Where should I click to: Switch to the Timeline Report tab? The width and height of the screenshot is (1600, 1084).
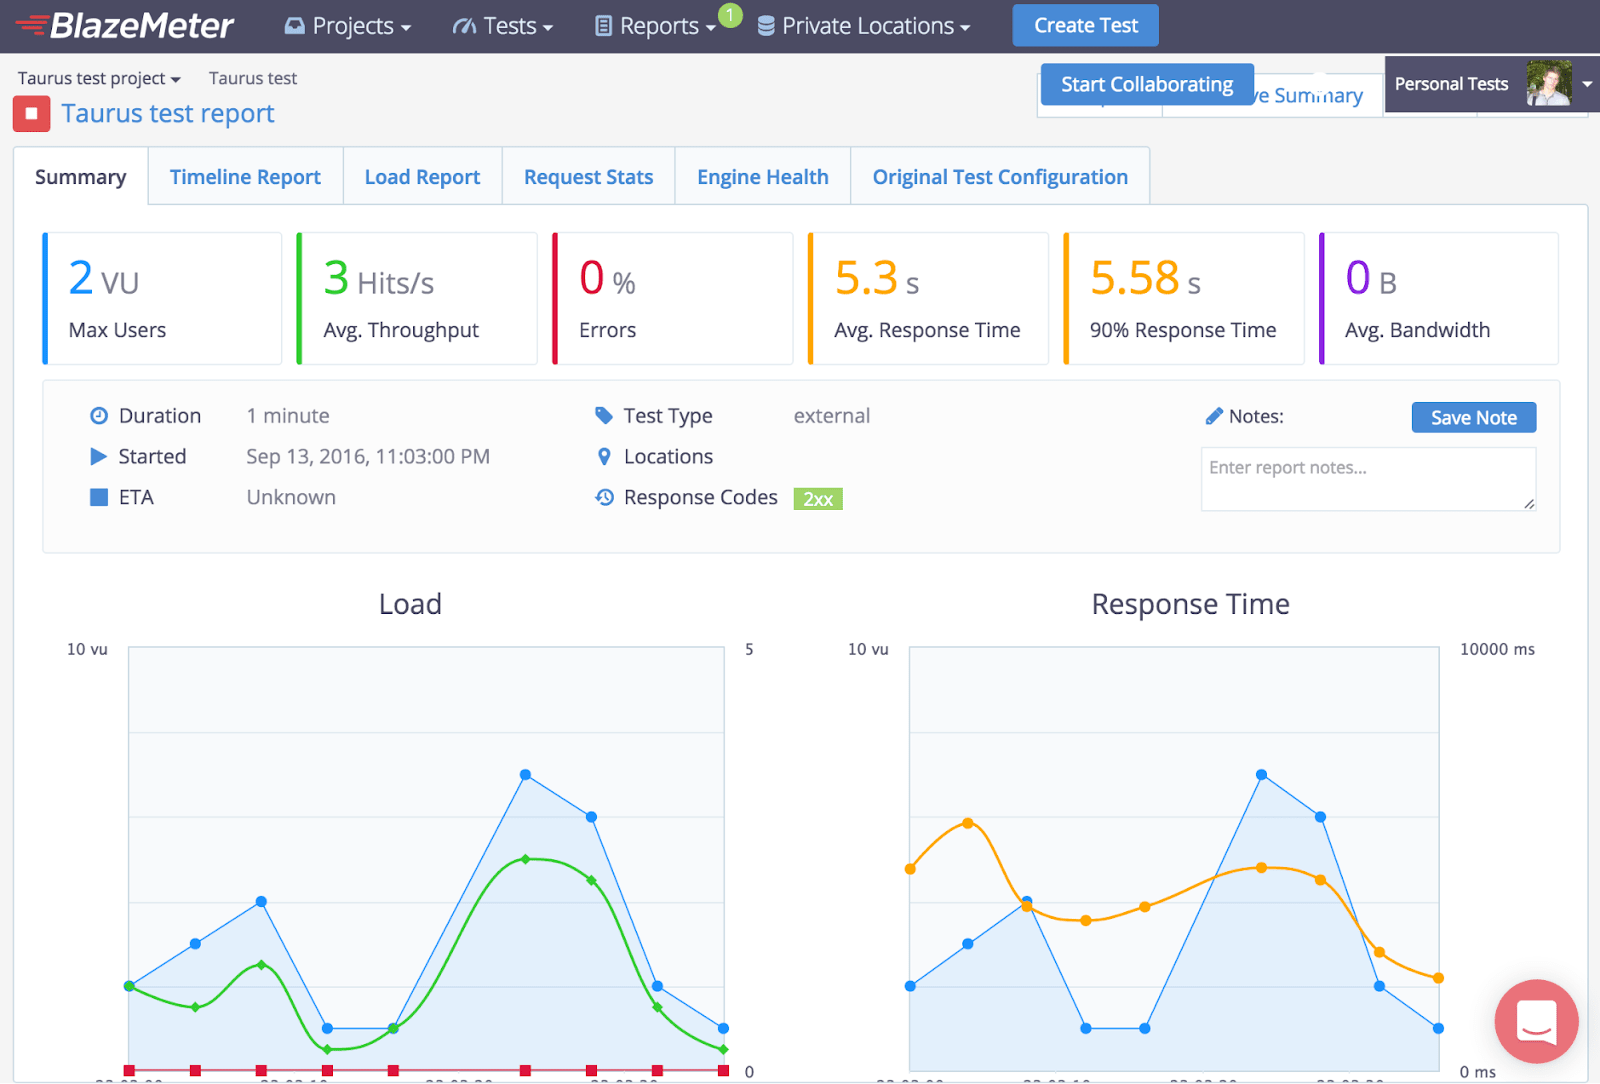[244, 176]
